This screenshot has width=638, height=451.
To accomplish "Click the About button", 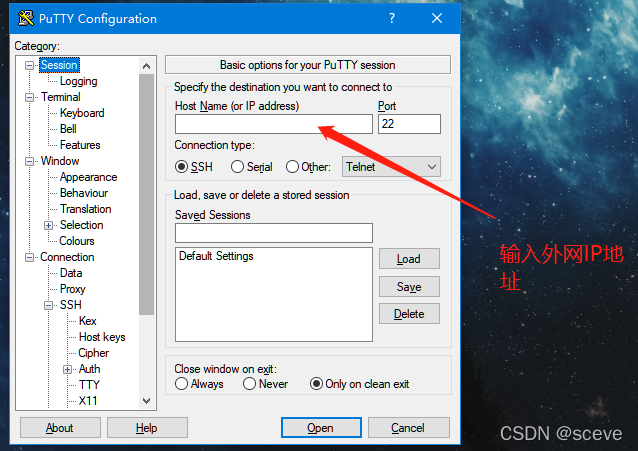I will pos(60,428).
